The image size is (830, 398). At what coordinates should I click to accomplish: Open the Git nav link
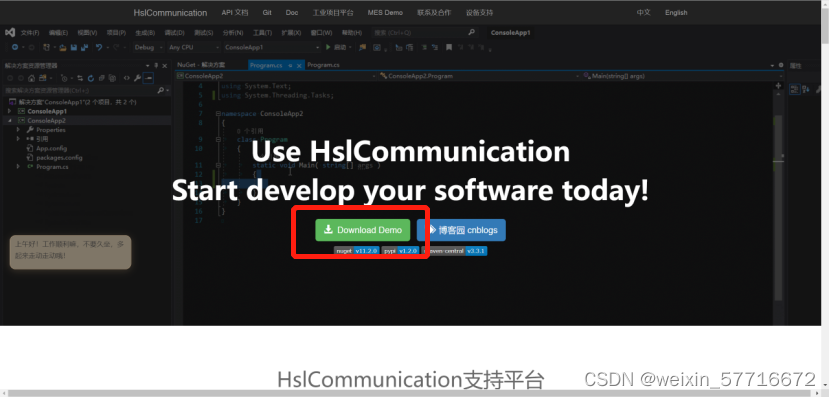point(267,13)
